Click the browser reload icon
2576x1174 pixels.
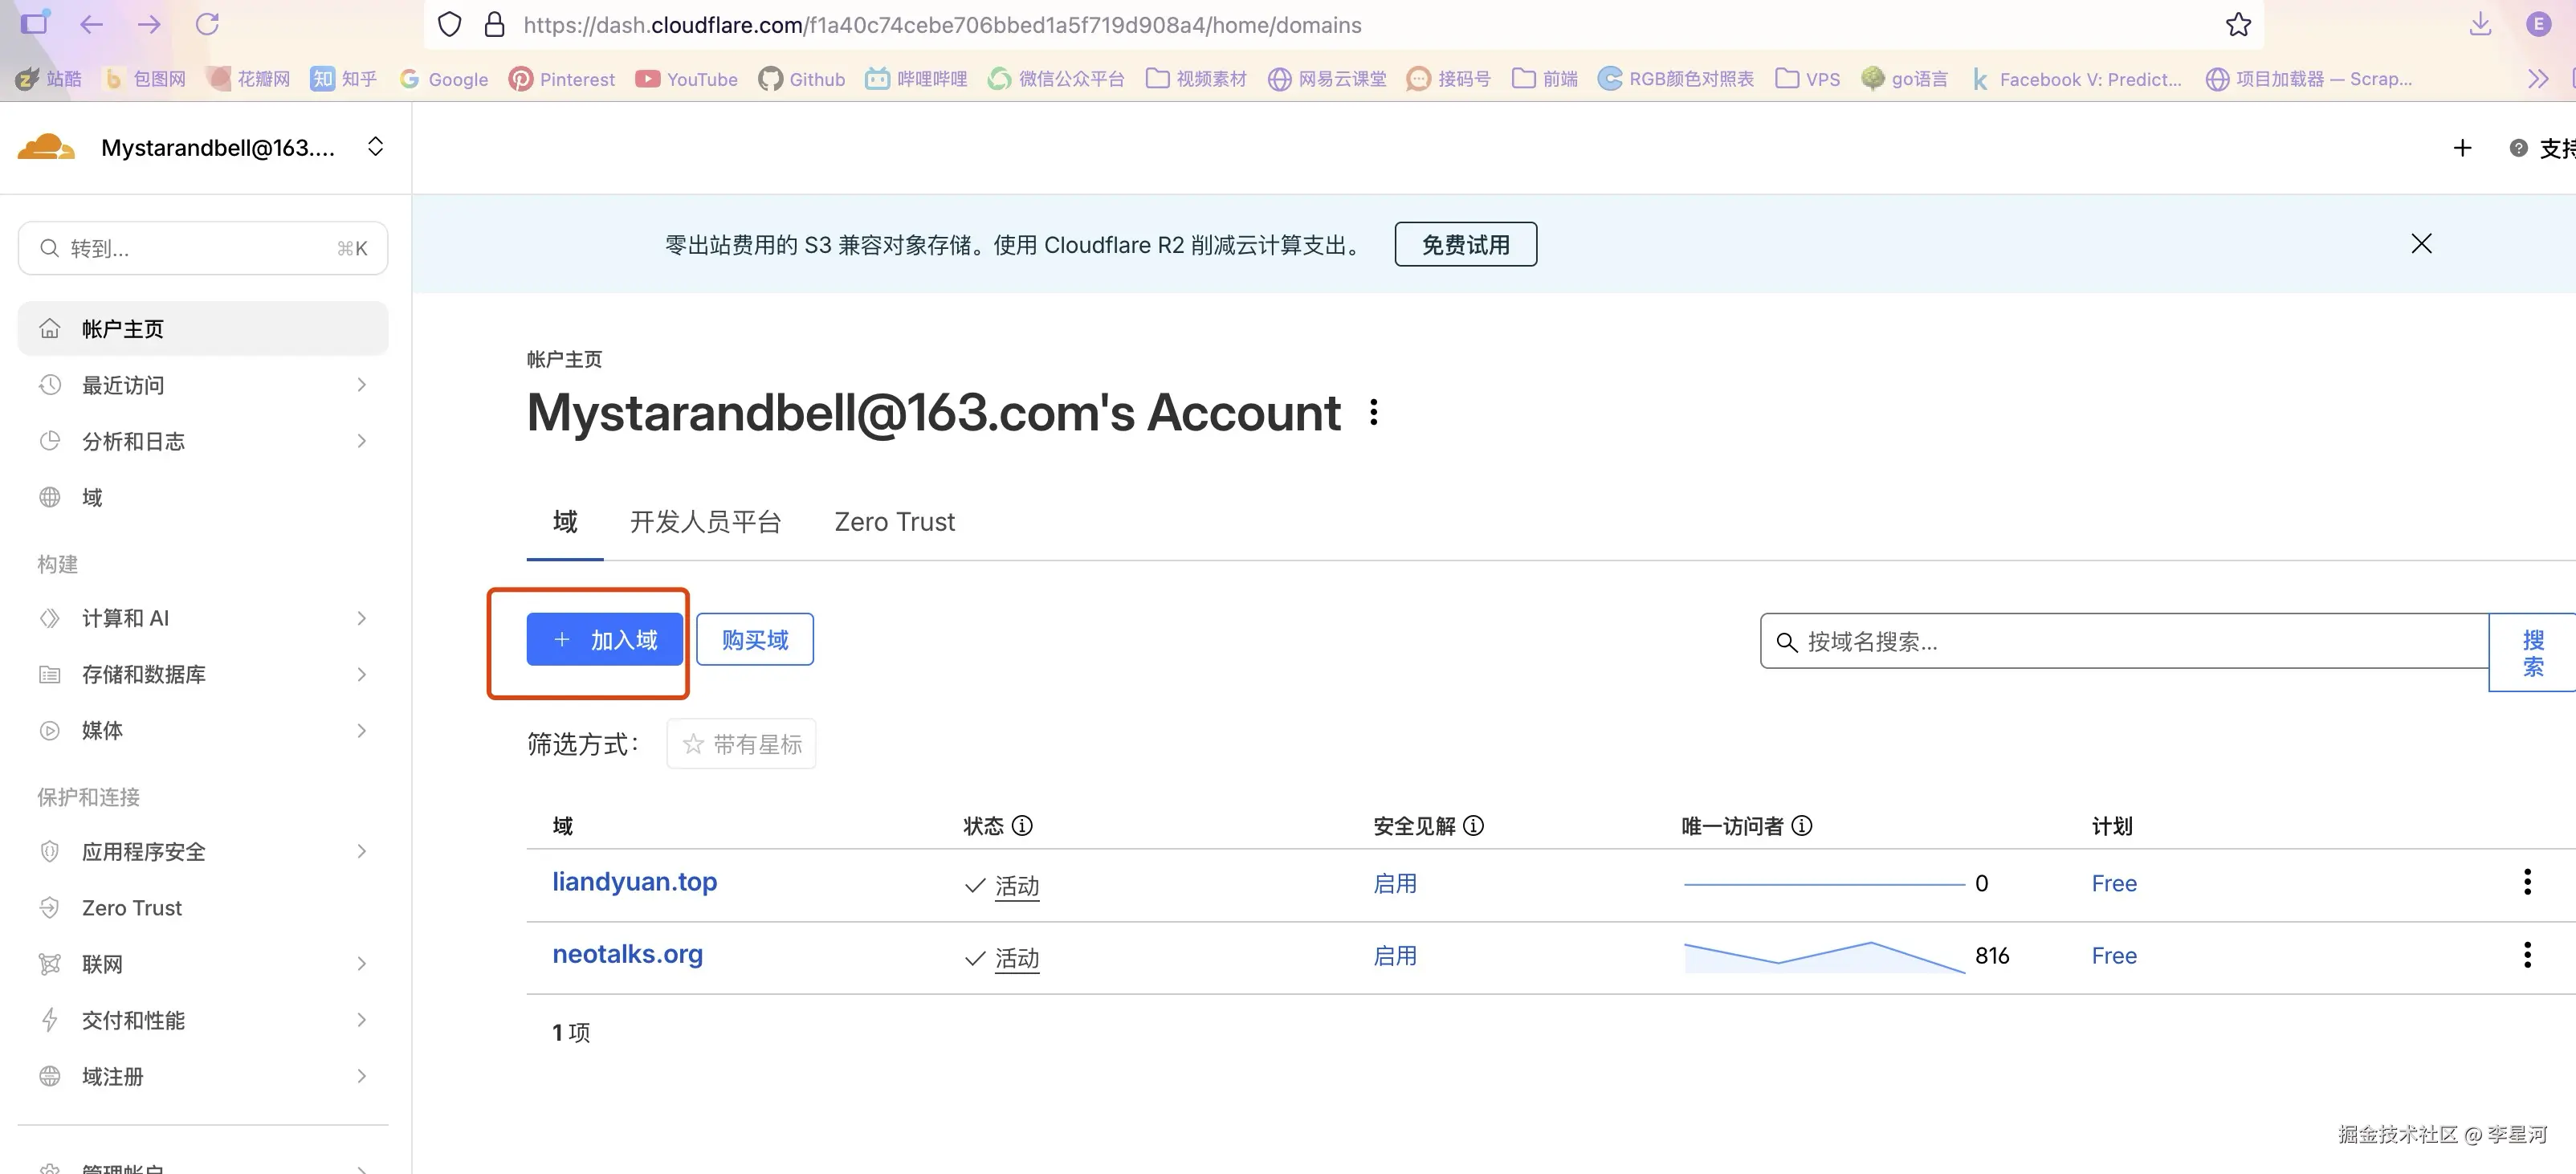pyautogui.click(x=207, y=24)
